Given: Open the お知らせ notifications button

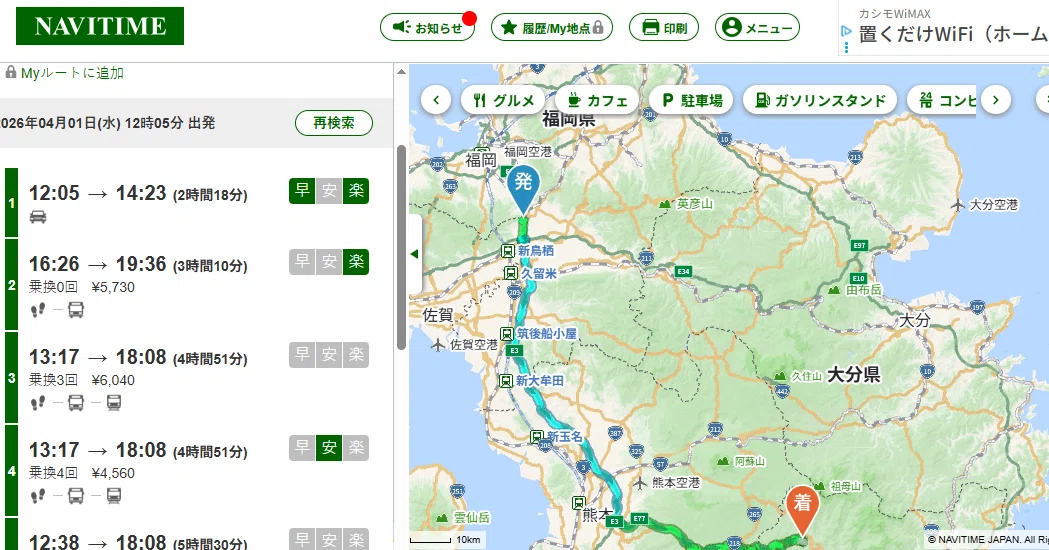Looking at the screenshot, I should [x=427, y=27].
